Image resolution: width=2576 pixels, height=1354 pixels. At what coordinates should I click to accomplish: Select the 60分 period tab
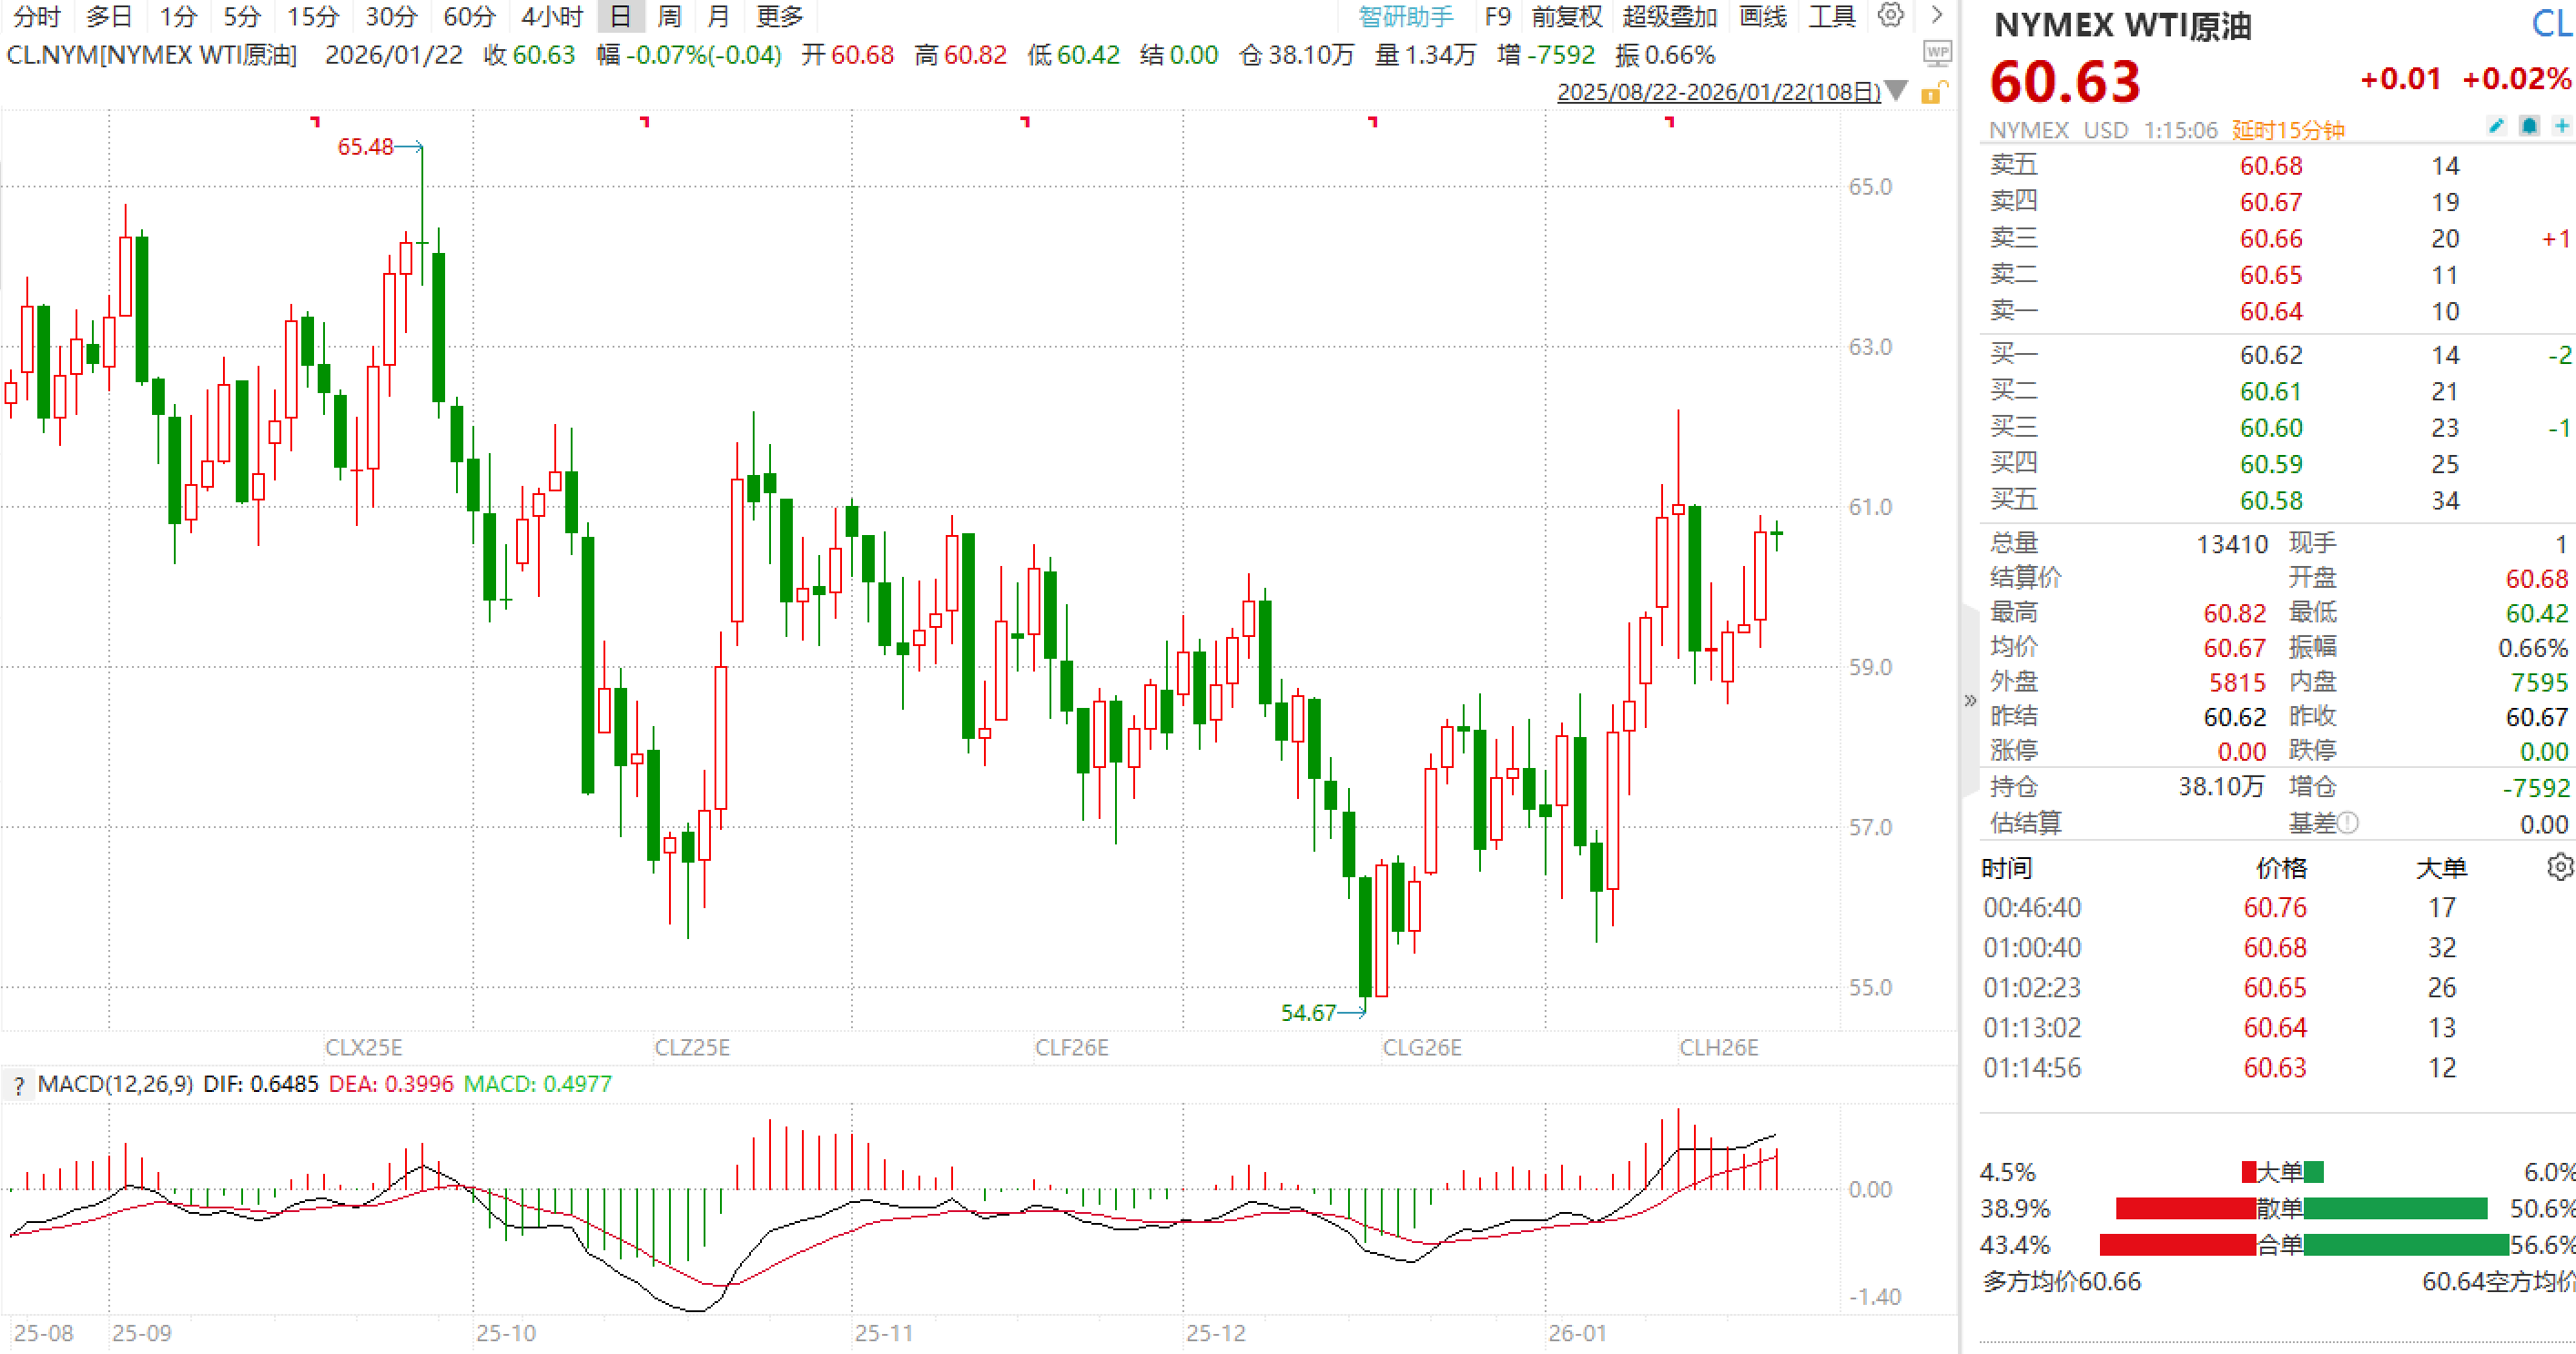(470, 16)
